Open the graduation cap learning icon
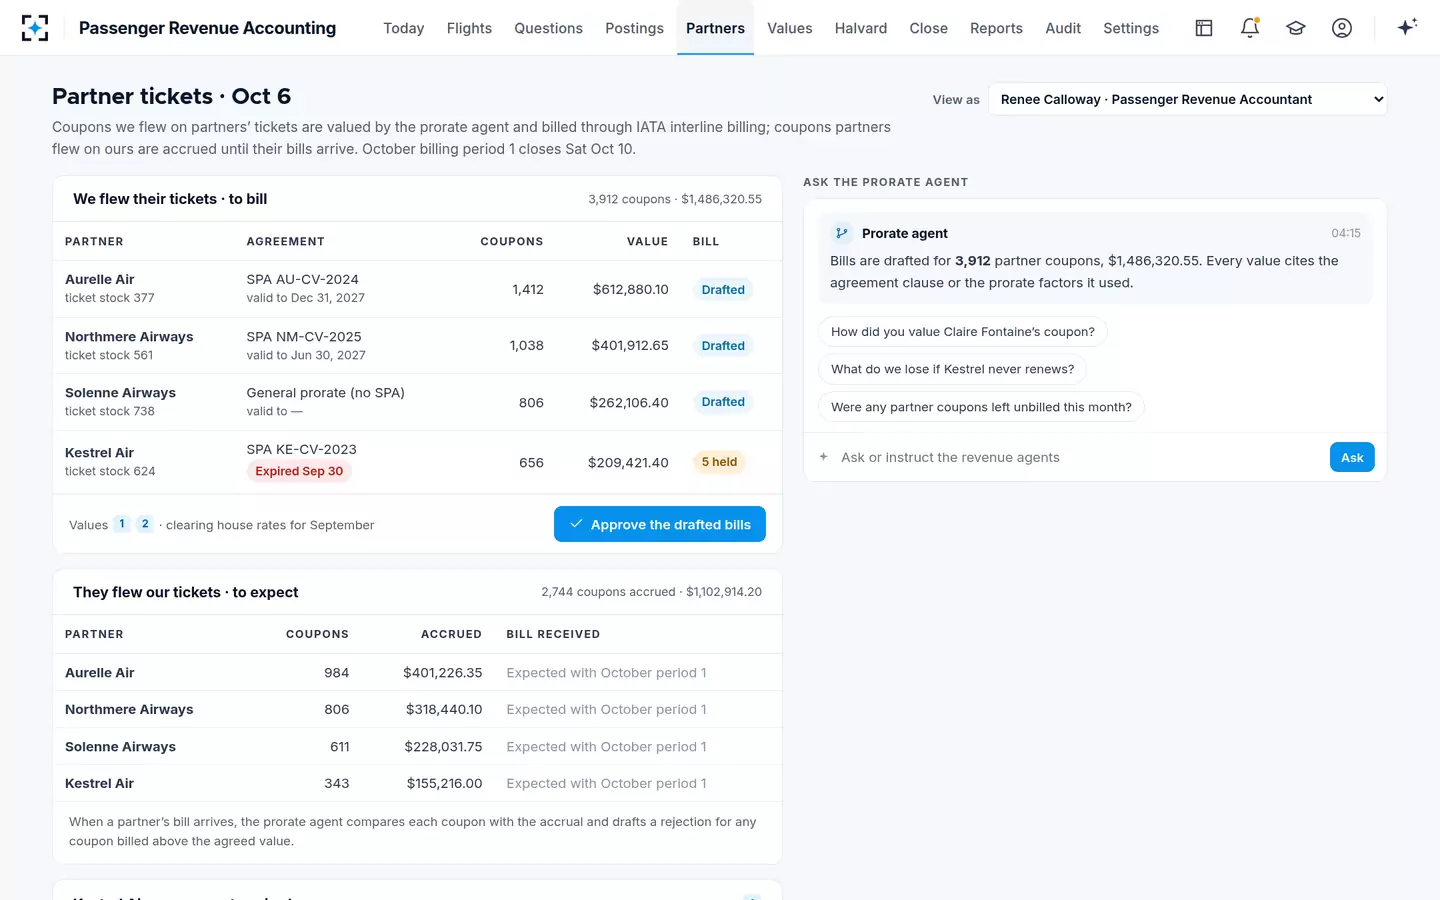This screenshot has height=900, width=1440. [1296, 28]
